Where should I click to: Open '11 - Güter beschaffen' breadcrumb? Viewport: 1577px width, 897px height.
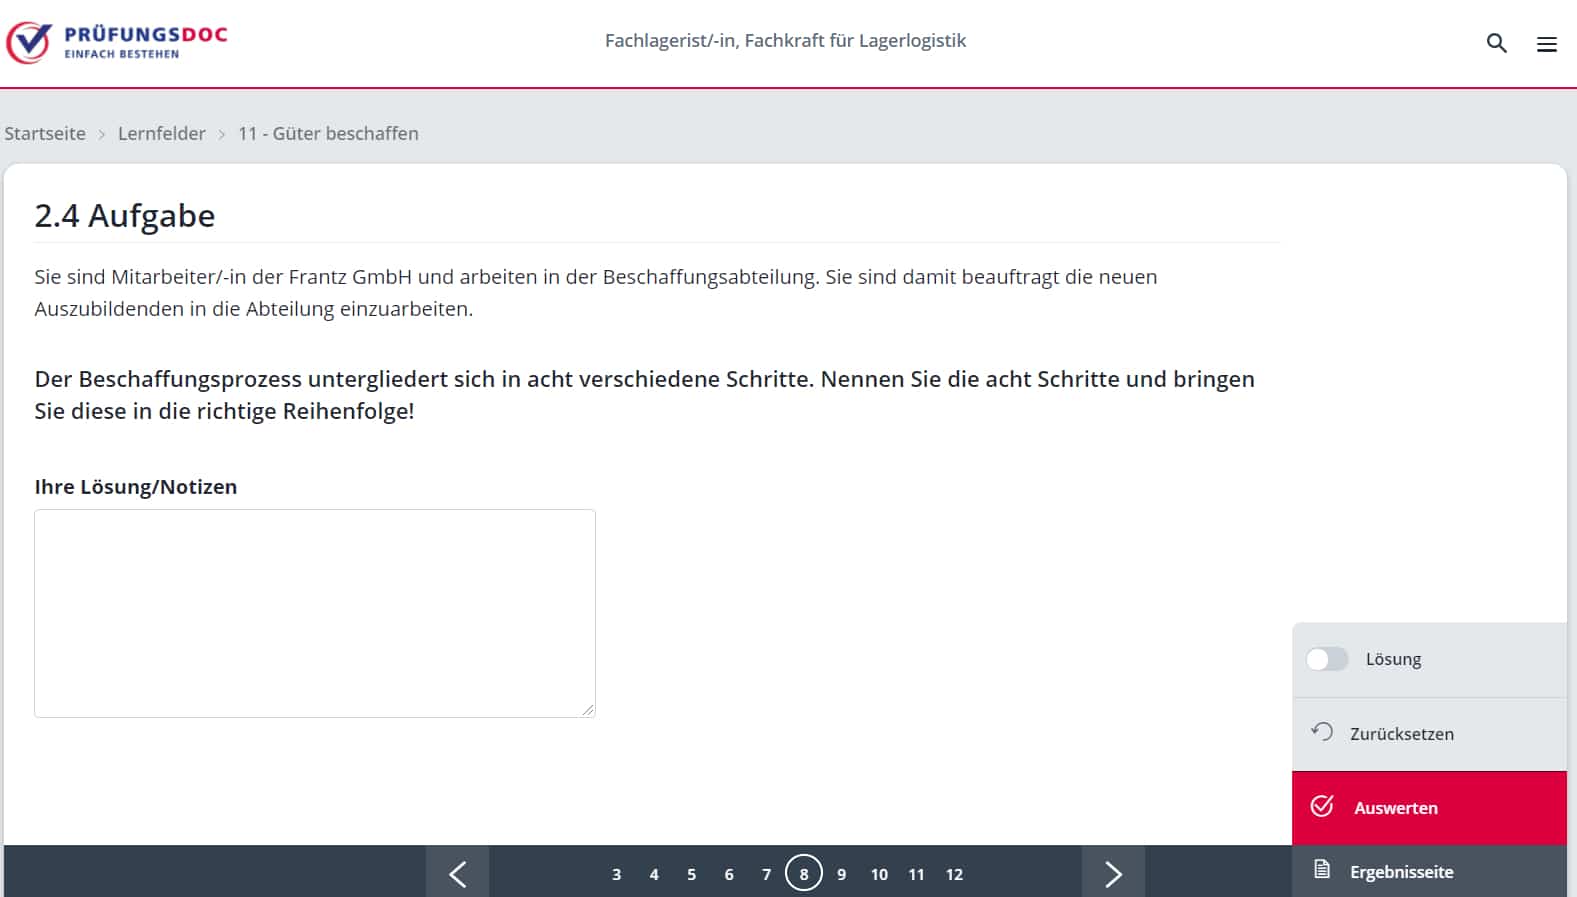pos(328,134)
